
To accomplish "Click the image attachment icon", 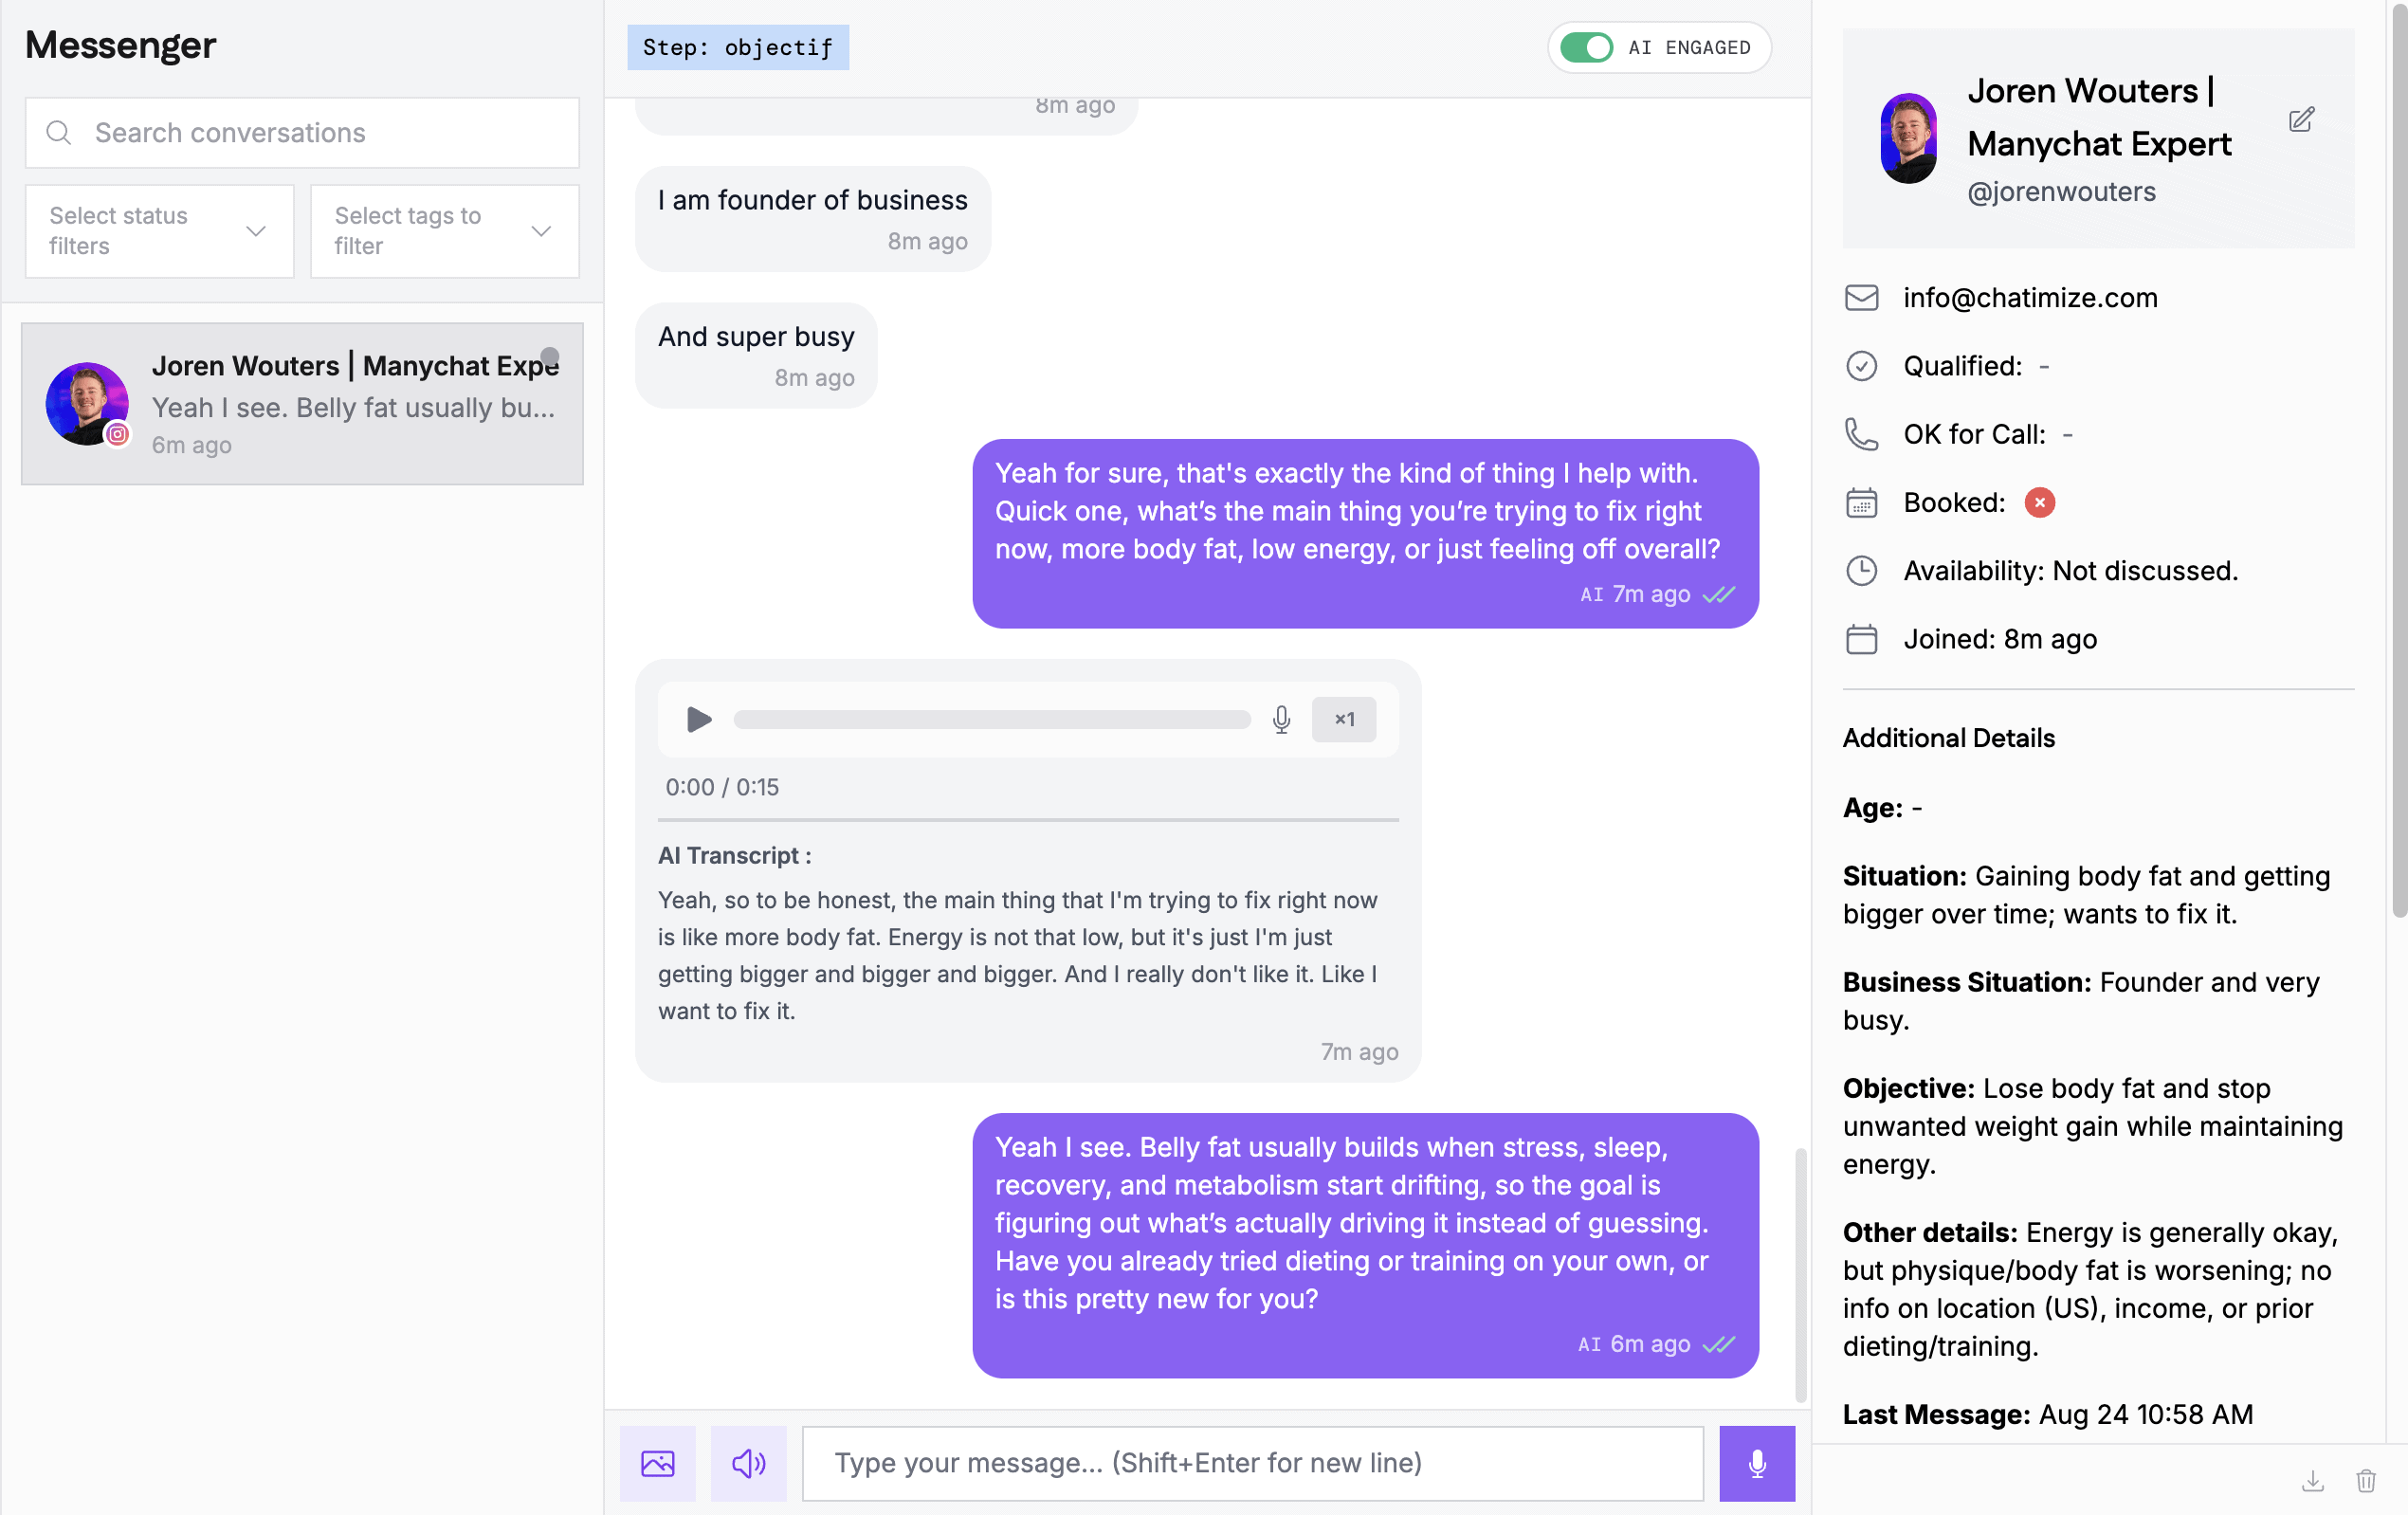I will point(657,1463).
